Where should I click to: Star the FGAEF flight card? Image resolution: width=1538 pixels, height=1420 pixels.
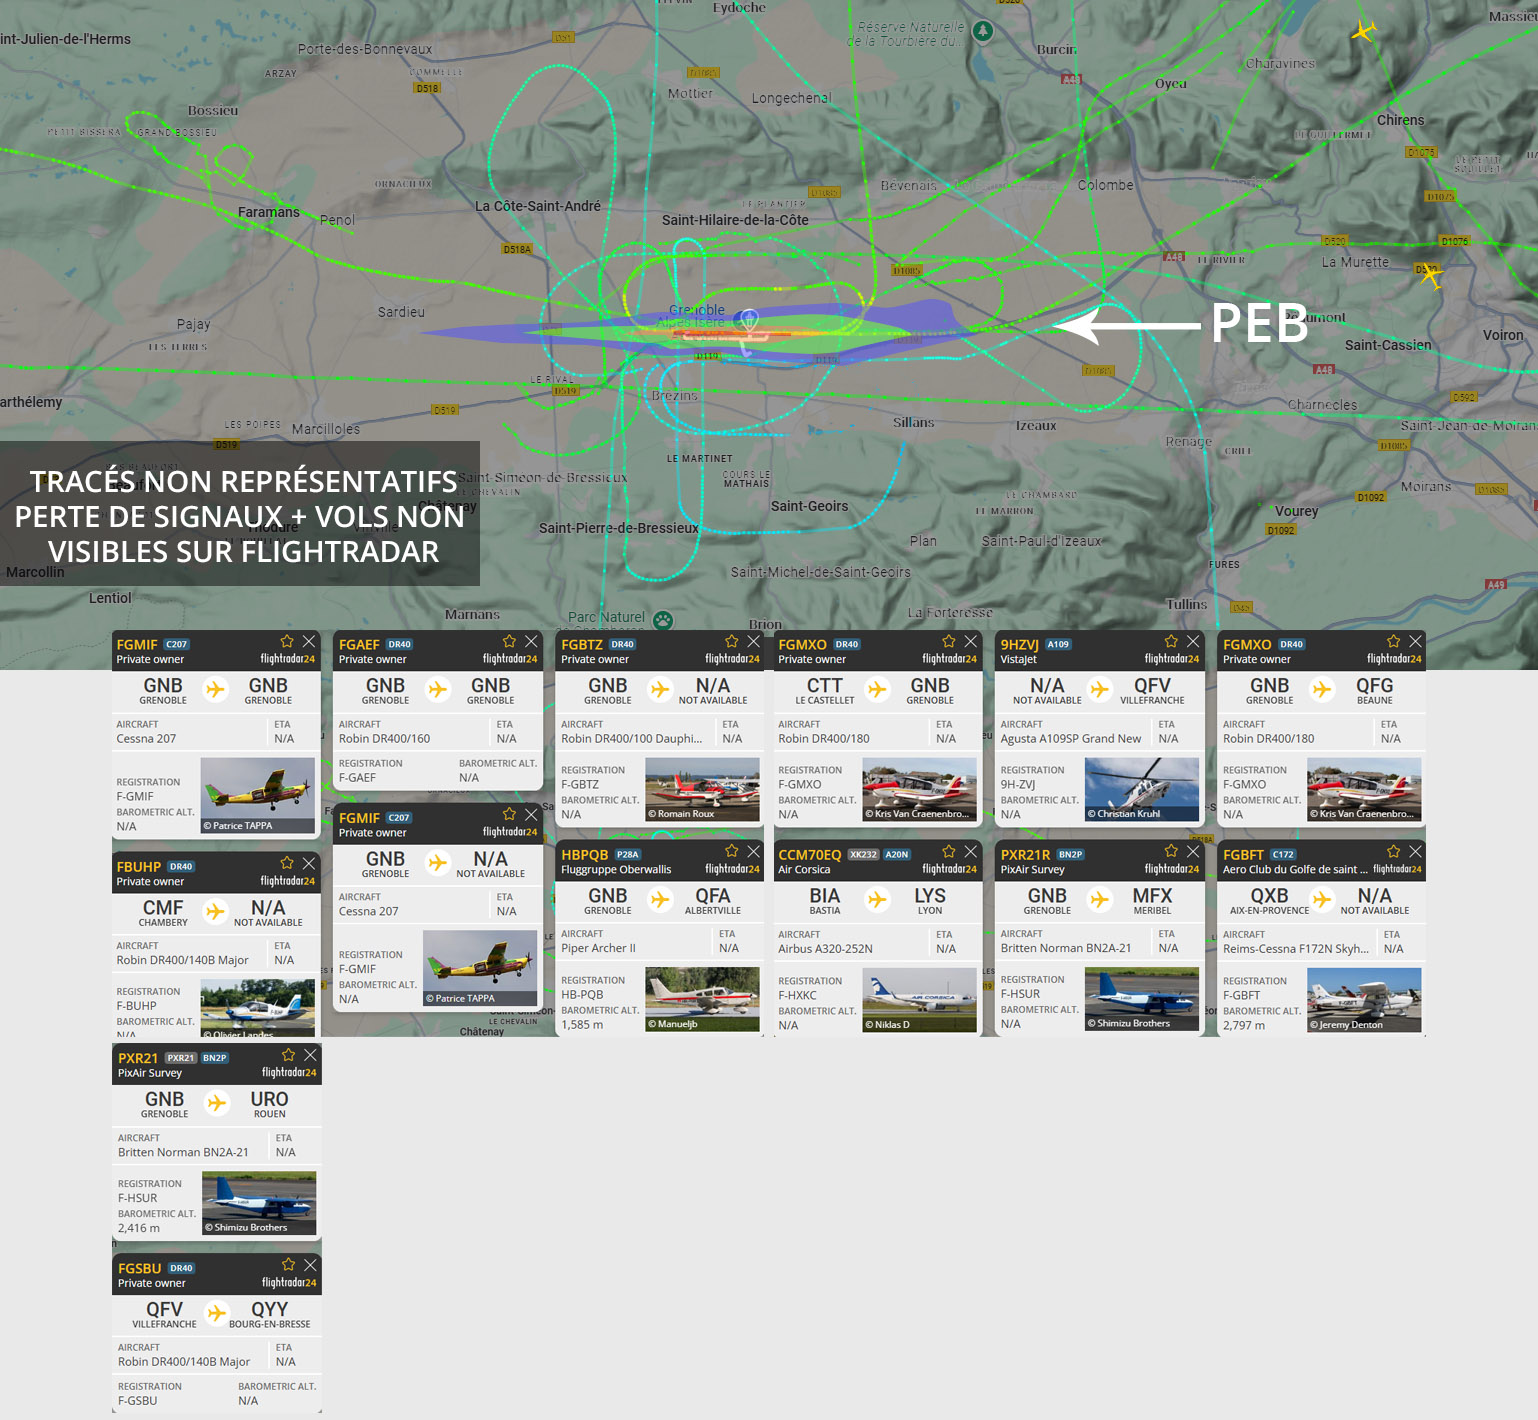[509, 642]
